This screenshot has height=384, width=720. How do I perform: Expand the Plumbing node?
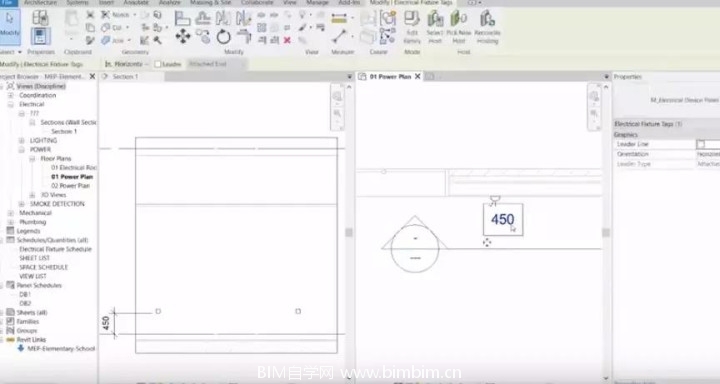(11, 222)
